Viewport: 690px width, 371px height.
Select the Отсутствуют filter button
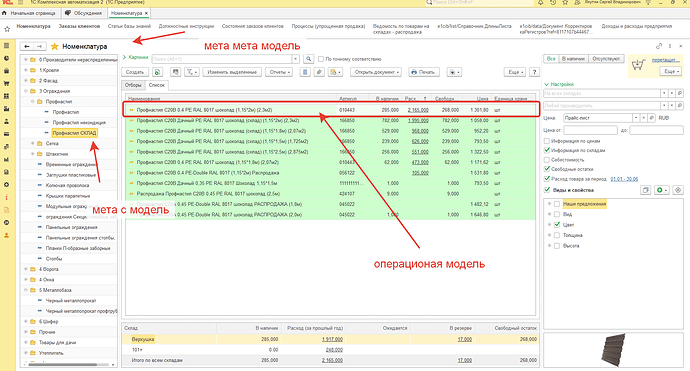click(x=606, y=59)
